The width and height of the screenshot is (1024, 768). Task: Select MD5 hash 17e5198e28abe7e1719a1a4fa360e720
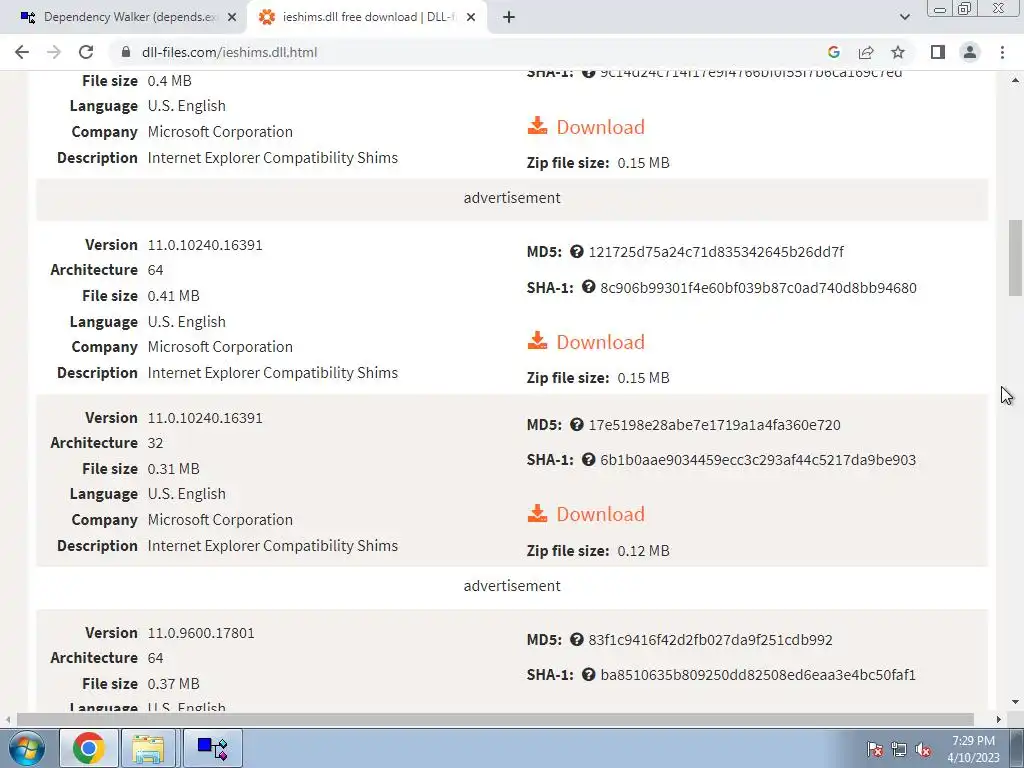(714, 425)
